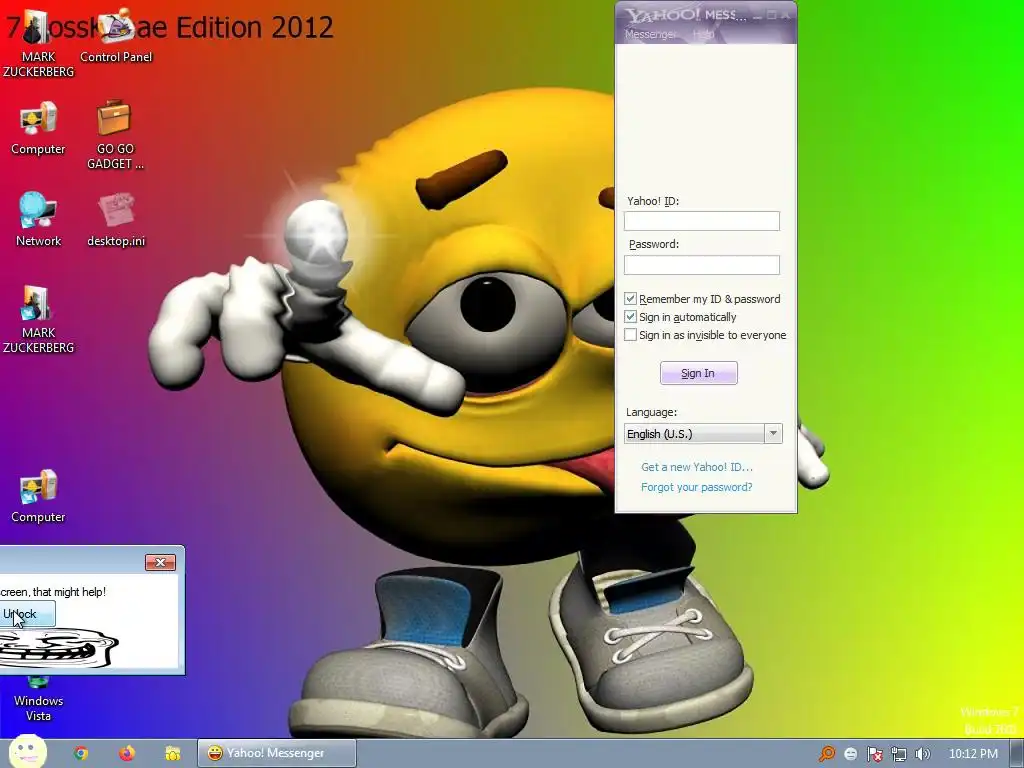Open the network tray icon
1024x768 pixels.
tap(899, 754)
